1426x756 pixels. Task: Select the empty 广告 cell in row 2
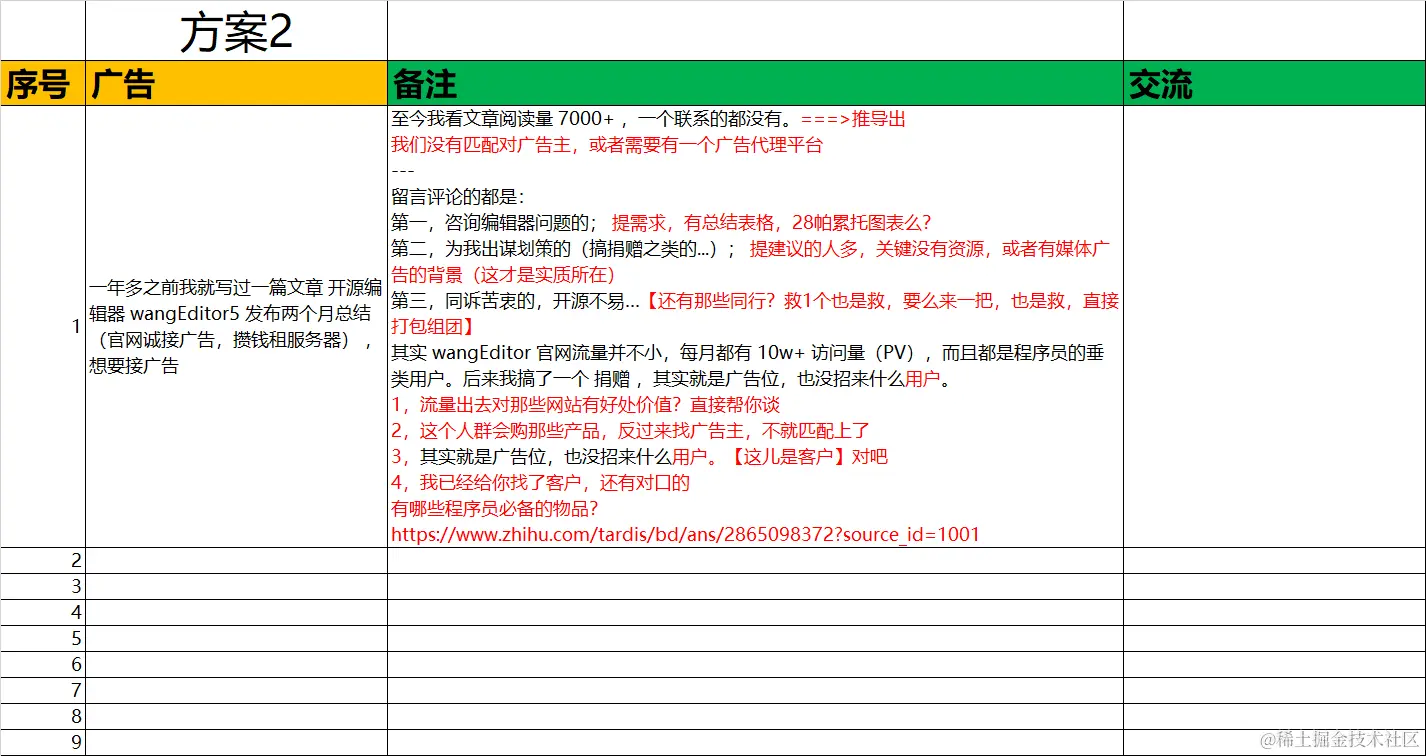click(x=235, y=561)
